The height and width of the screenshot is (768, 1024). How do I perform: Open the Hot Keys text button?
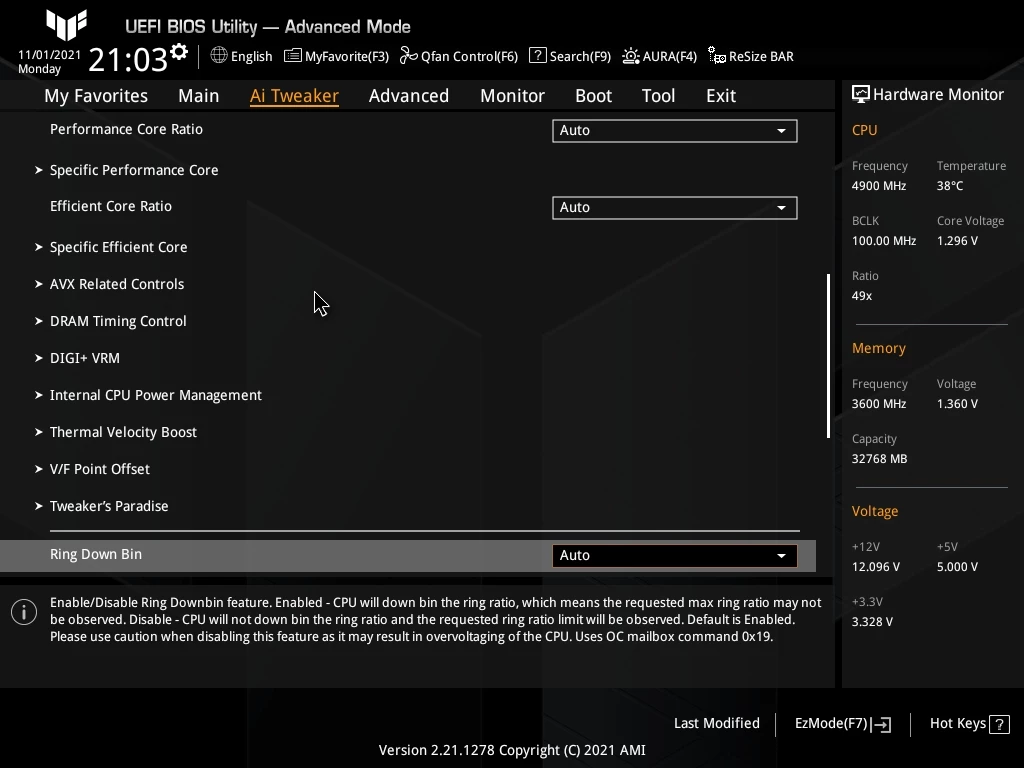tap(957, 724)
